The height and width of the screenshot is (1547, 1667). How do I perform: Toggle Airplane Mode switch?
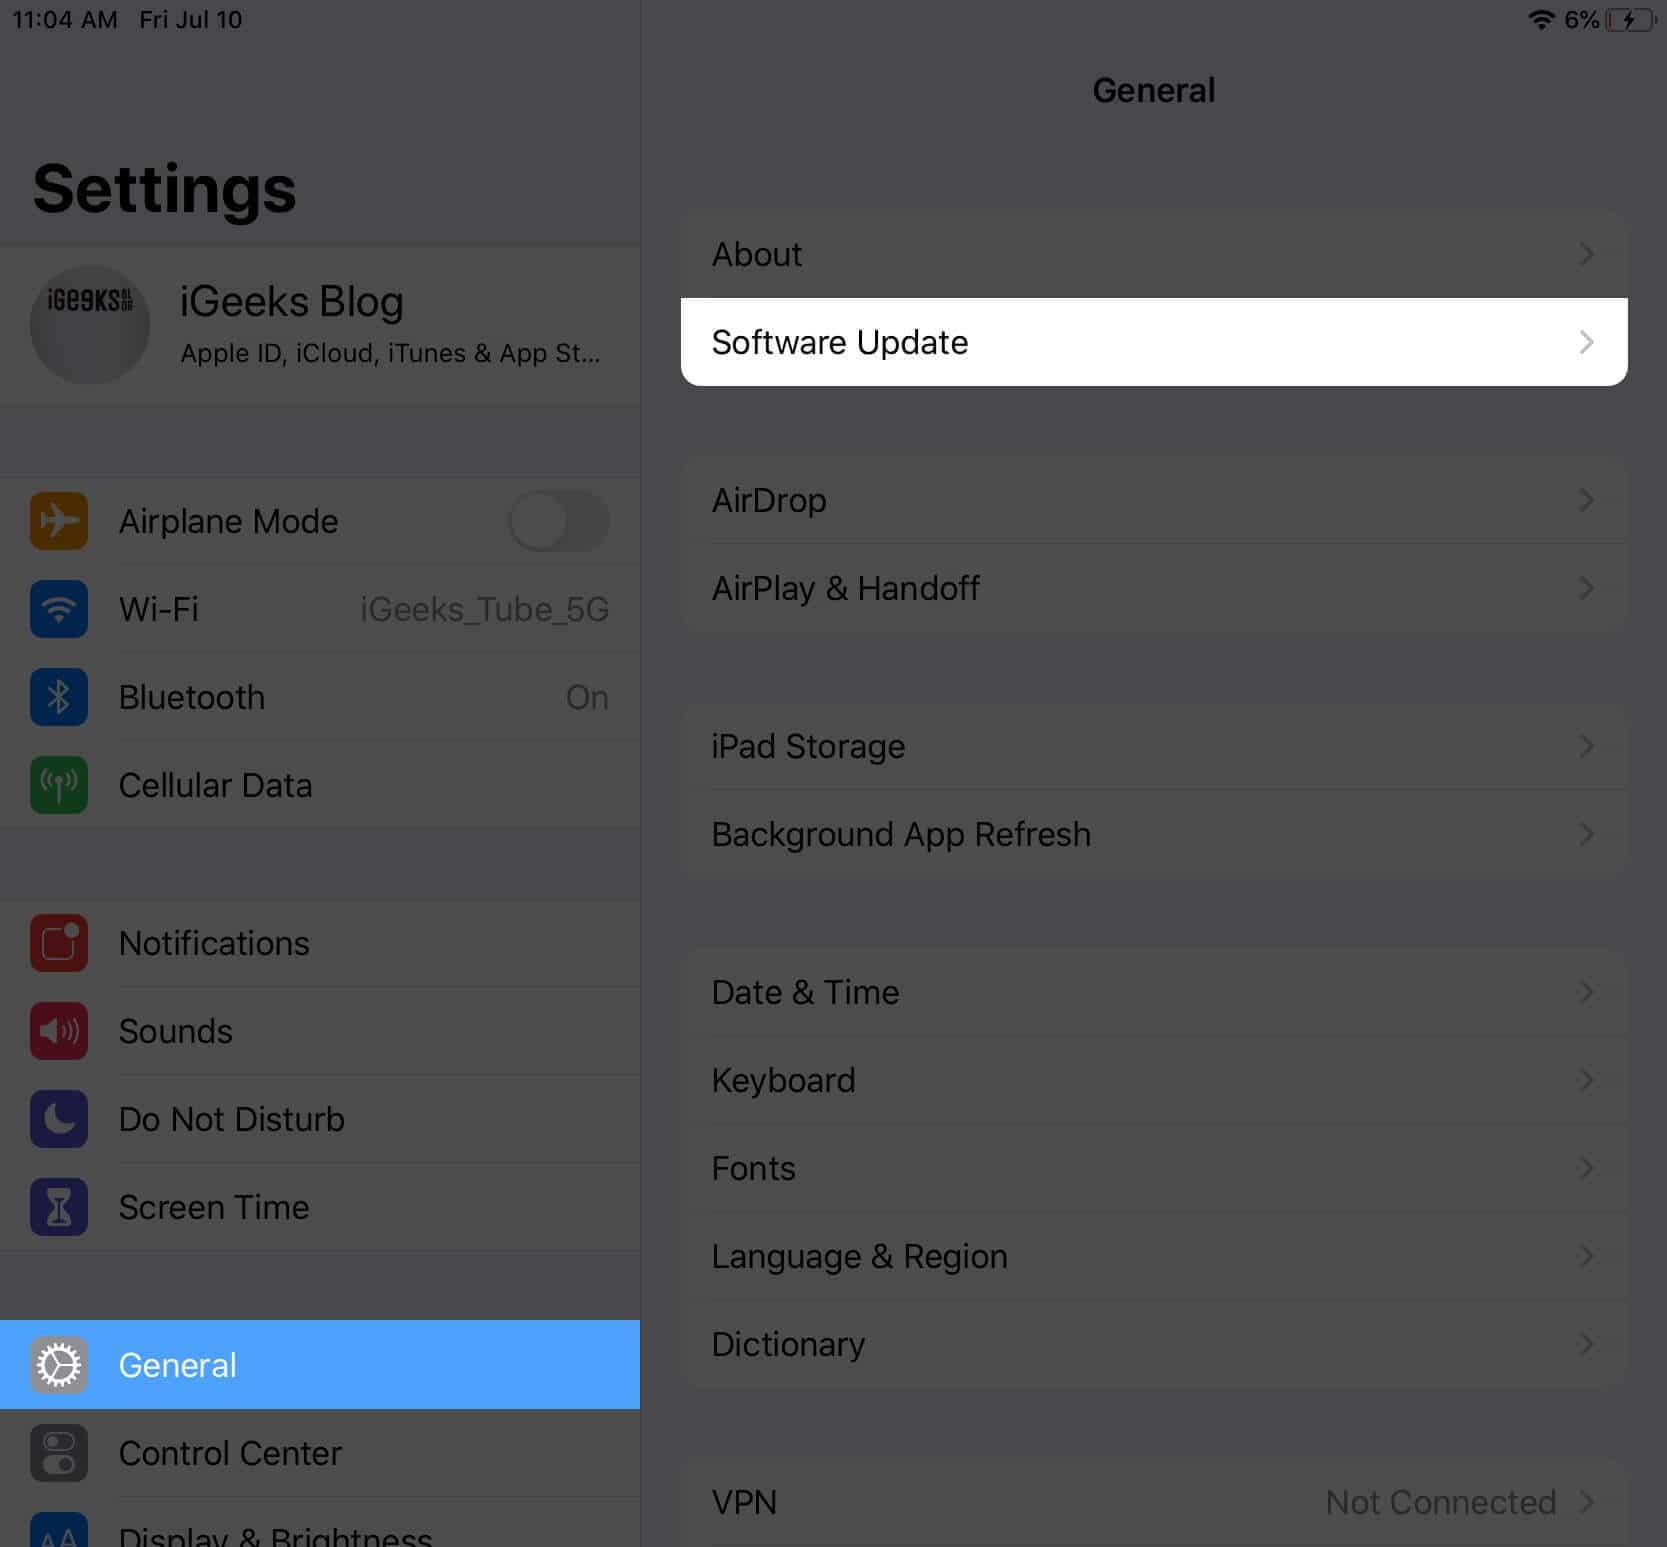coord(559,521)
